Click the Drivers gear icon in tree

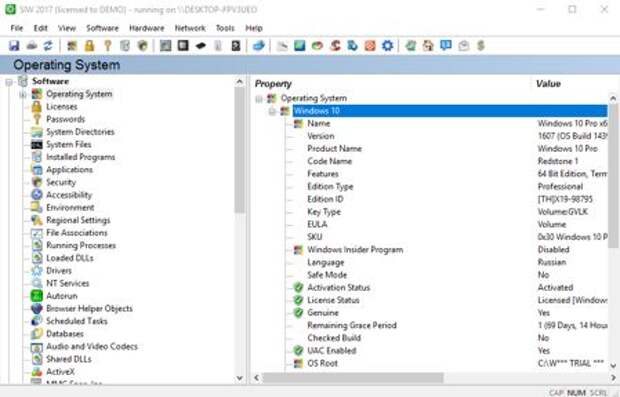pos(37,270)
